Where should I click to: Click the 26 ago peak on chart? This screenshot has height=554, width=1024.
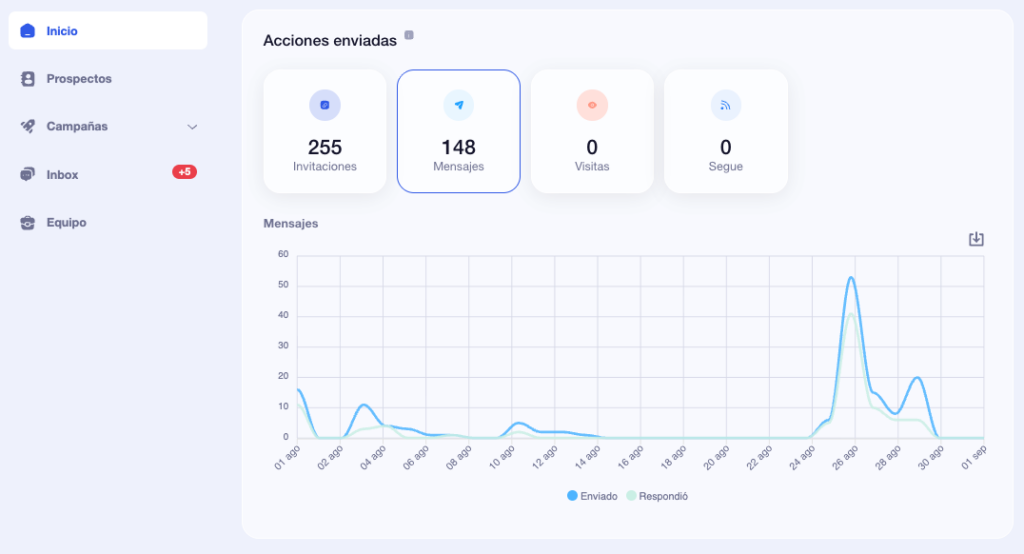[851, 278]
